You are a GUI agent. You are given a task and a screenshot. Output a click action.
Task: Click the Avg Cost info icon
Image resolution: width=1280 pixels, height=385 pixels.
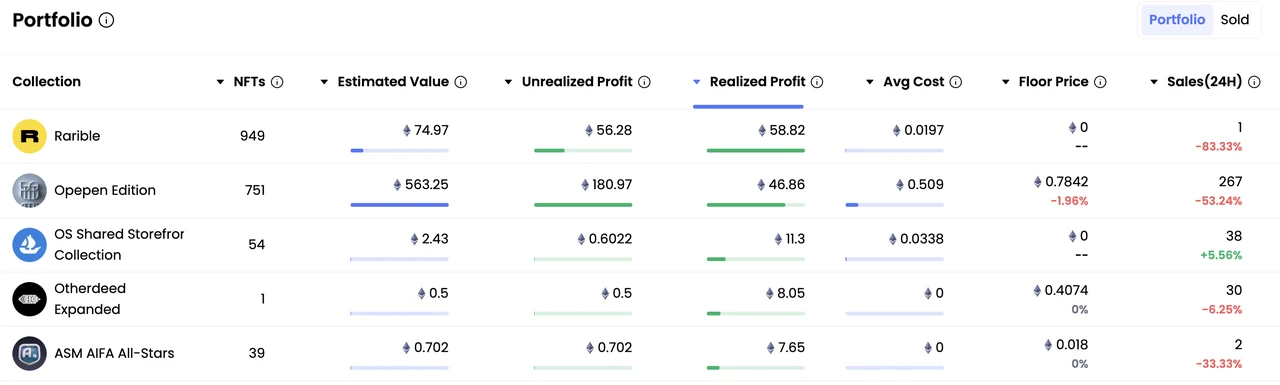coord(956,82)
